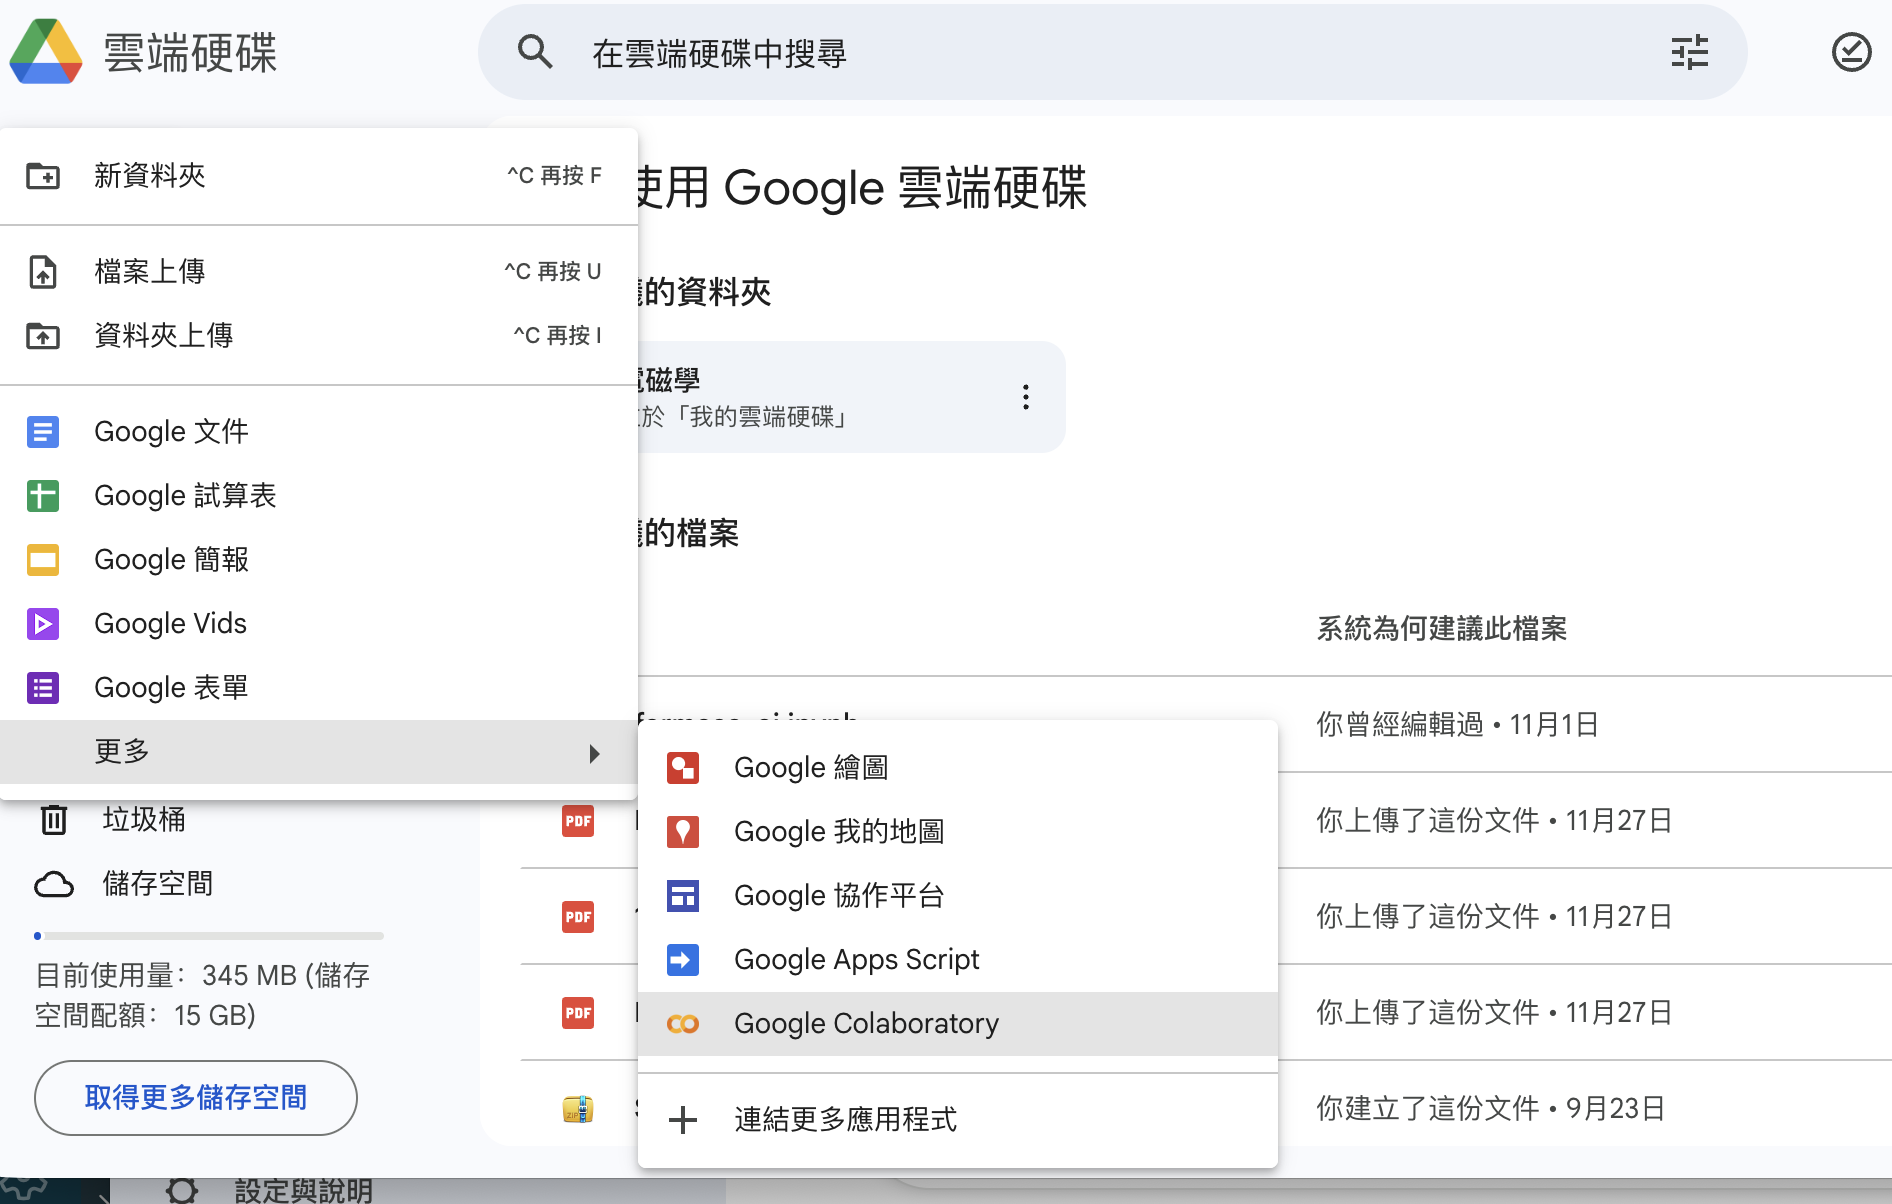Open Google Colaboratory from the submenu
1892x1204 pixels.
[866, 1023]
